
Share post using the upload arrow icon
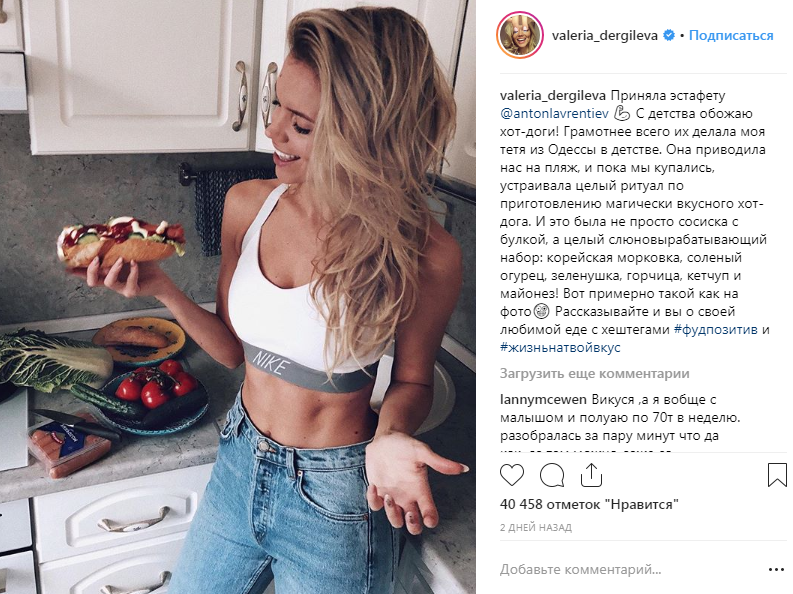591,475
